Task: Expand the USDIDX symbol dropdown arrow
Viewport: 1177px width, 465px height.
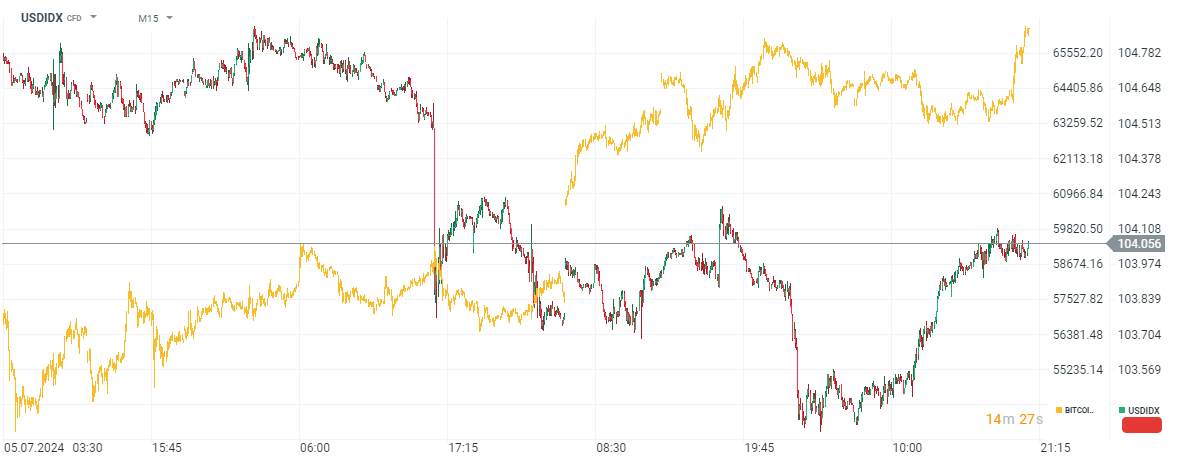Action: 93,18
